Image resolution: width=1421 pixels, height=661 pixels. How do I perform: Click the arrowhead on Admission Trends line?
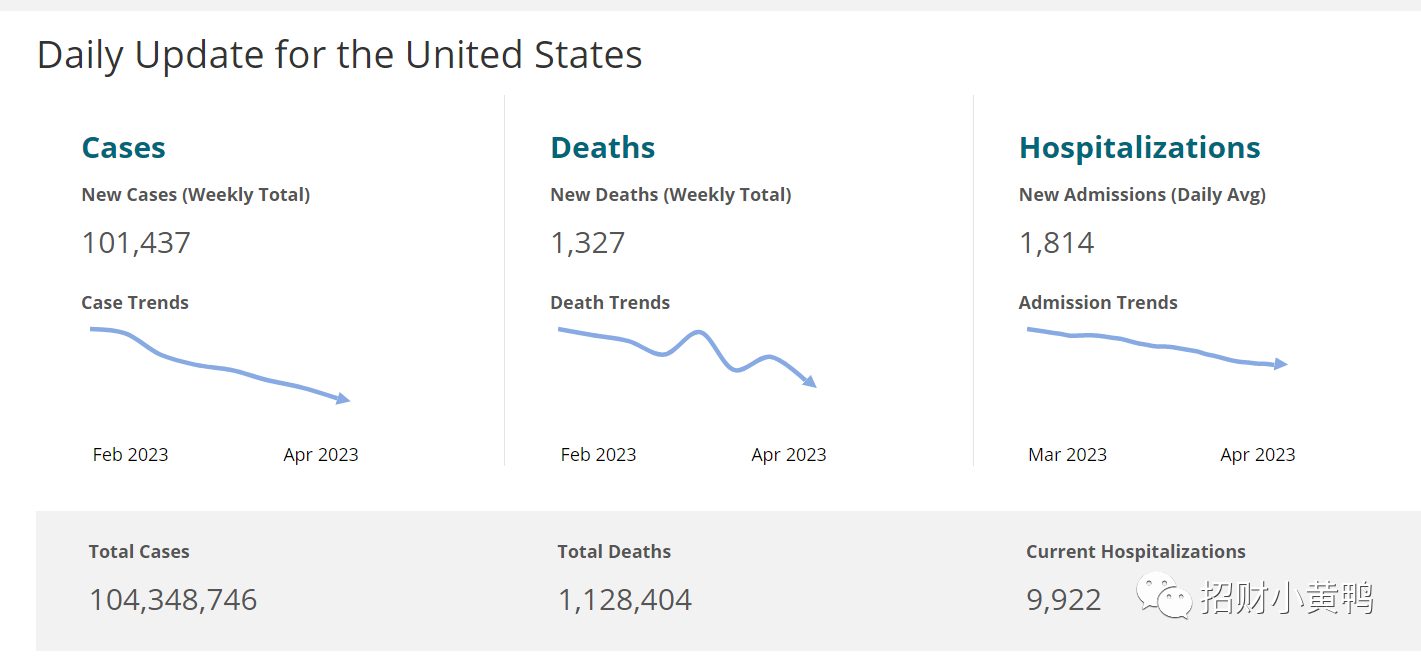(x=1281, y=364)
